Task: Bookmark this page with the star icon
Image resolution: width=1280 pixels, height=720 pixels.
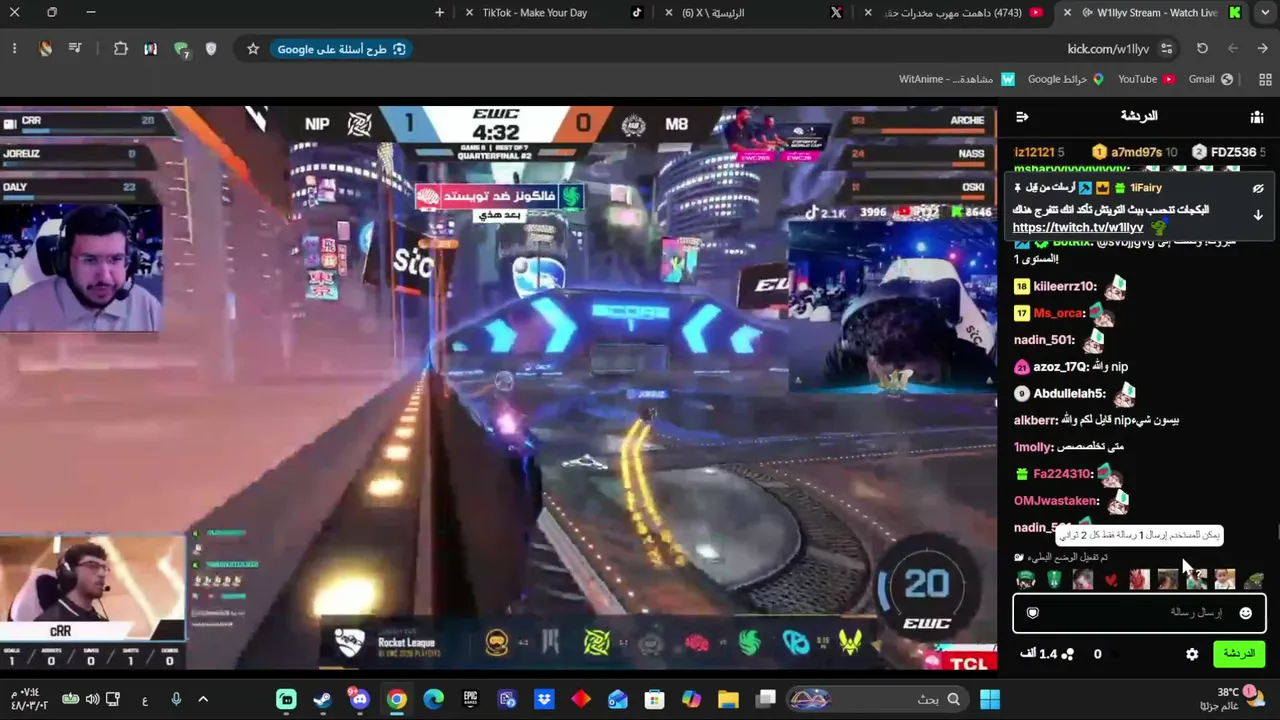Action: pyautogui.click(x=253, y=49)
